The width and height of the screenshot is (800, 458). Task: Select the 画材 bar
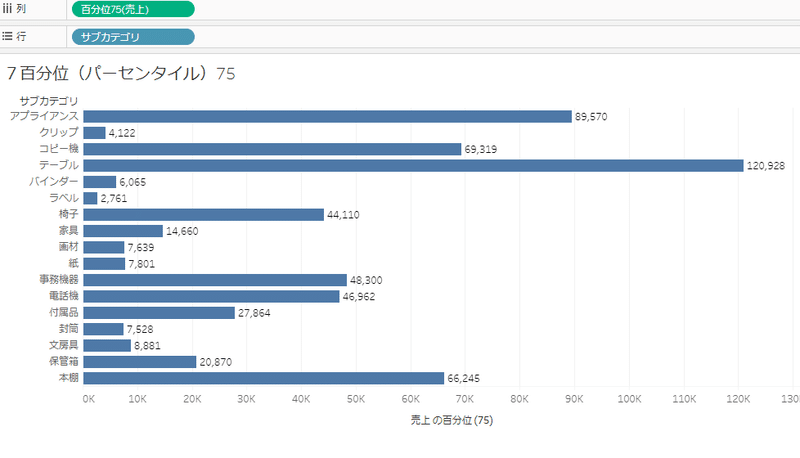[104, 247]
